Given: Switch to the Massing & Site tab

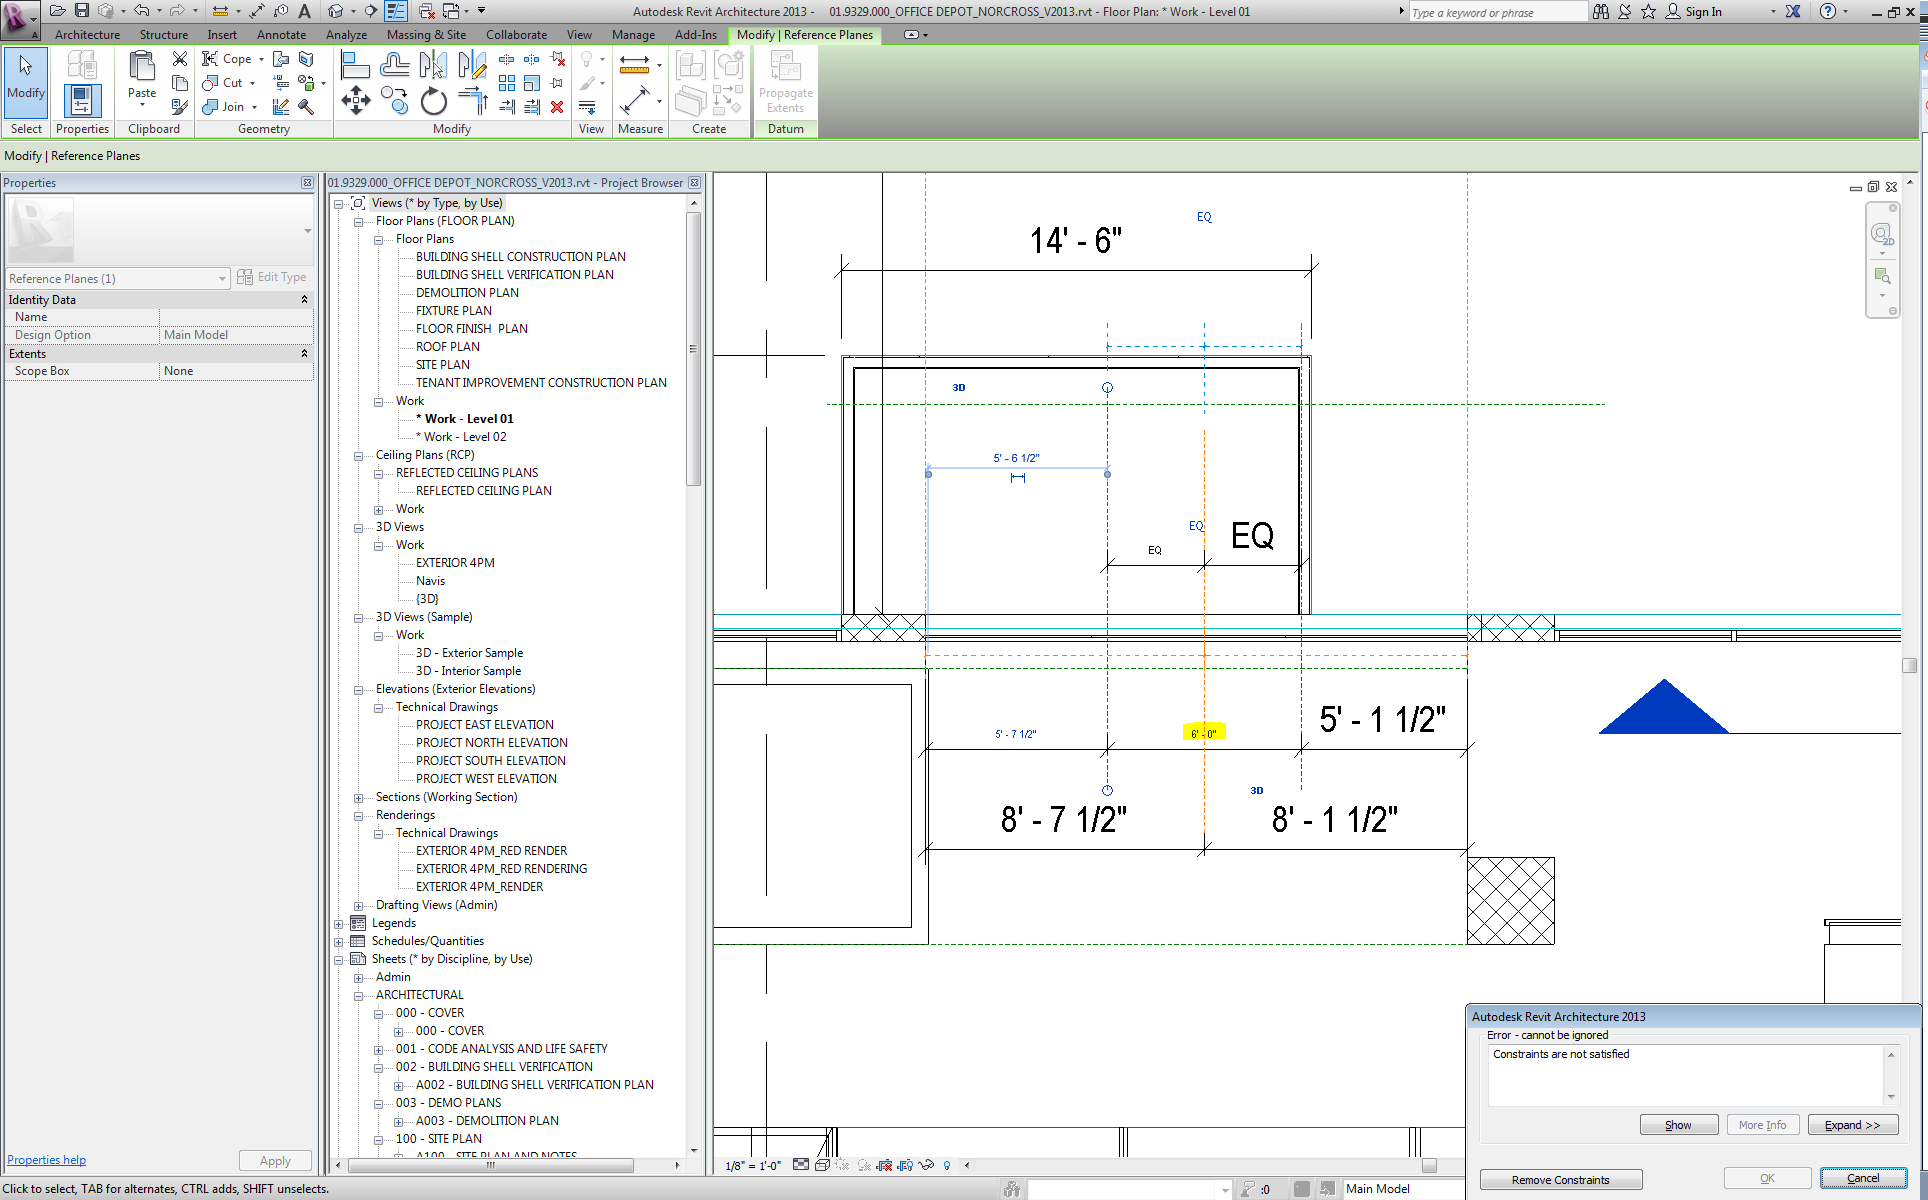Looking at the screenshot, I should (x=426, y=35).
